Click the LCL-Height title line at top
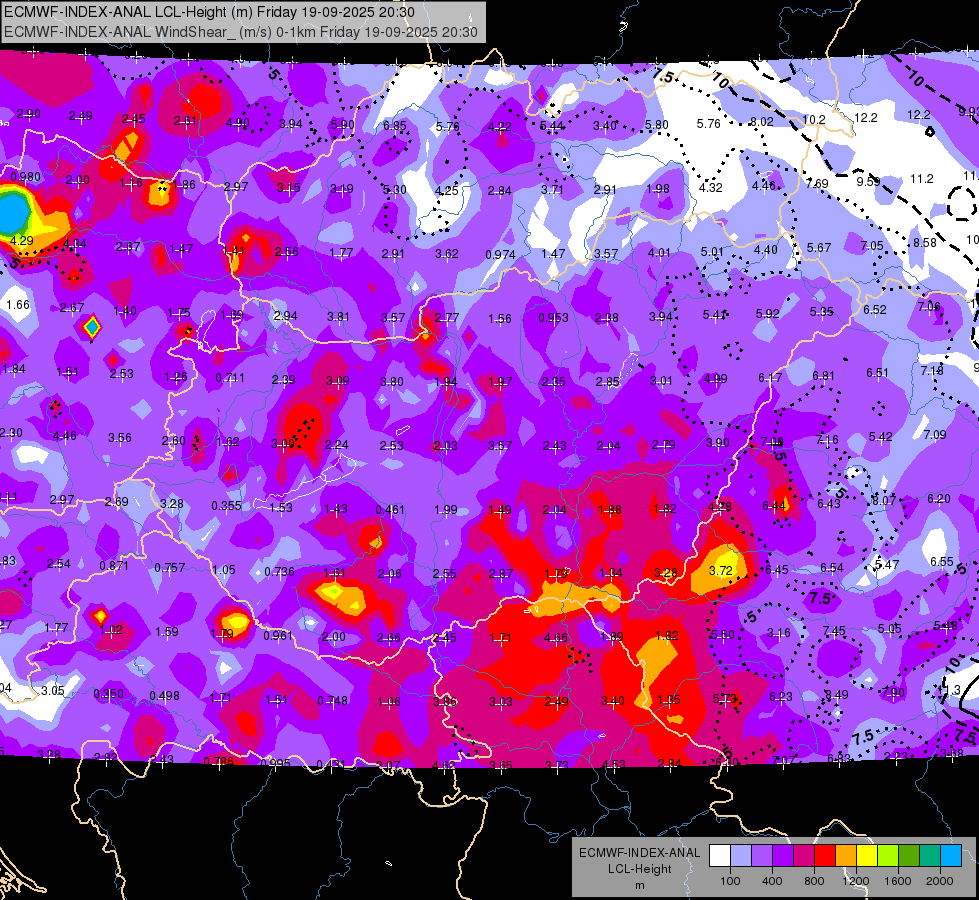979x900 pixels. (209, 12)
